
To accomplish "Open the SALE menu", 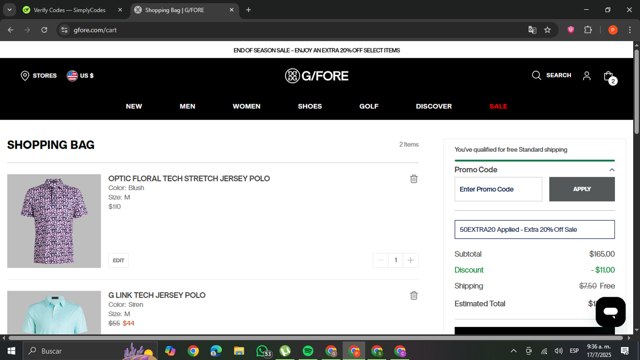I will click(x=498, y=106).
